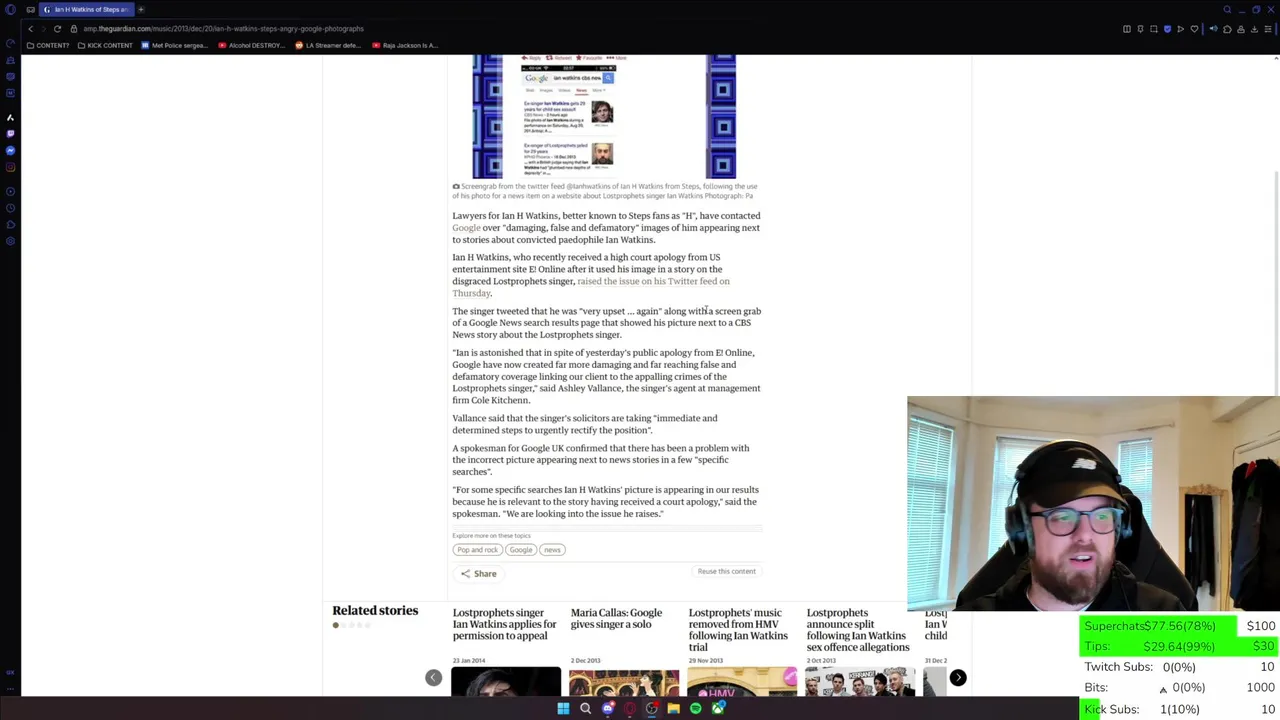The width and height of the screenshot is (1280, 720).
Task: Click the Windows Start button on taskbar
Action: click(x=563, y=709)
